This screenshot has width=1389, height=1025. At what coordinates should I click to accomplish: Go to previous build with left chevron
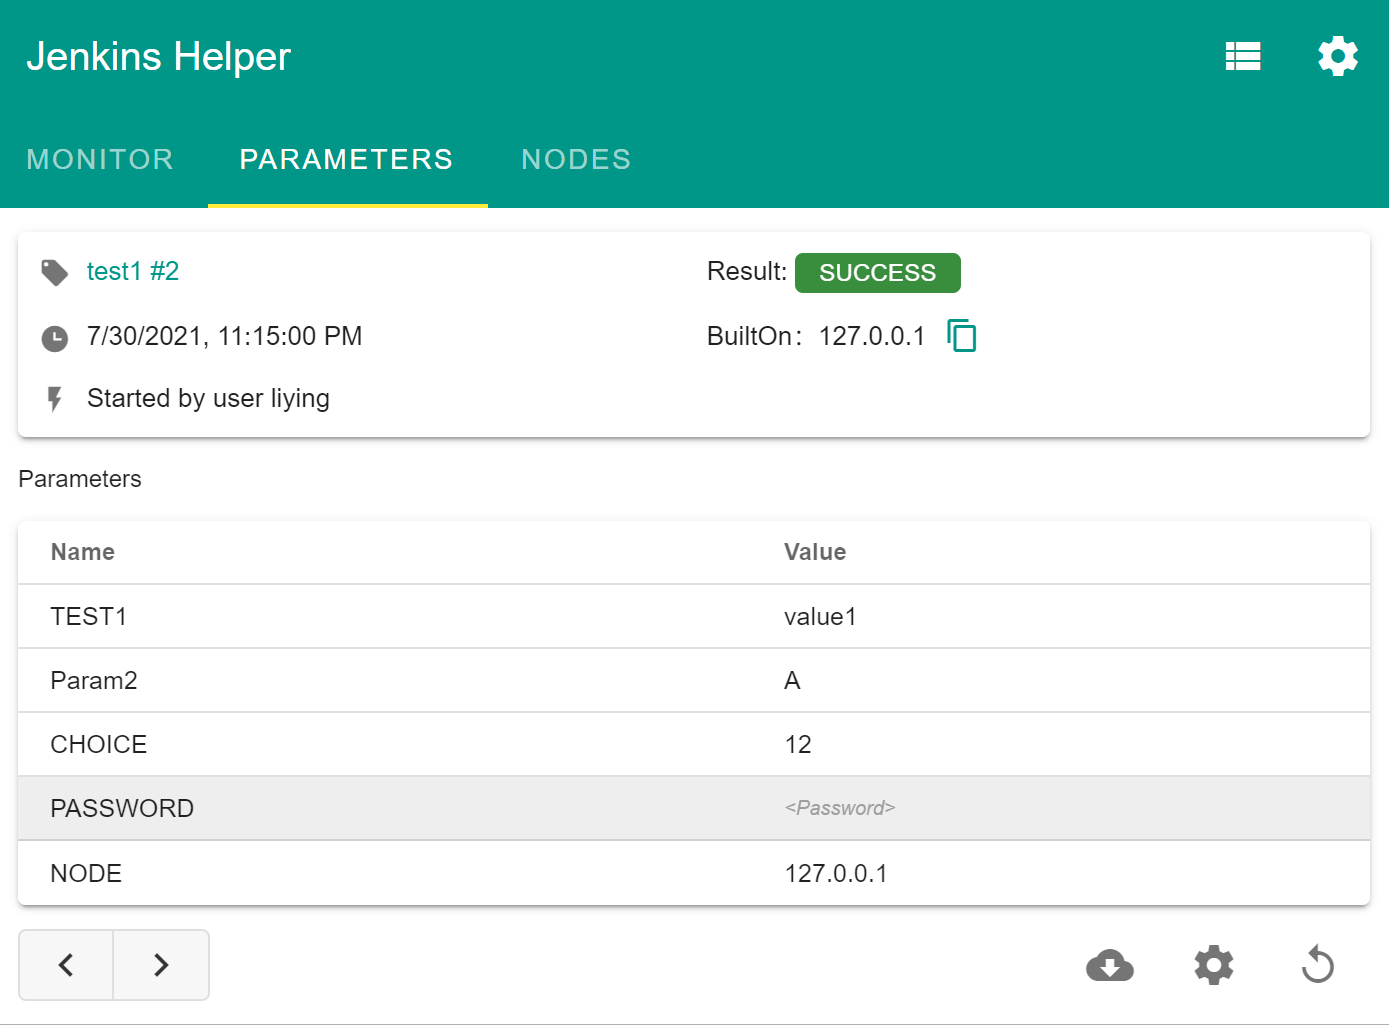66,965
